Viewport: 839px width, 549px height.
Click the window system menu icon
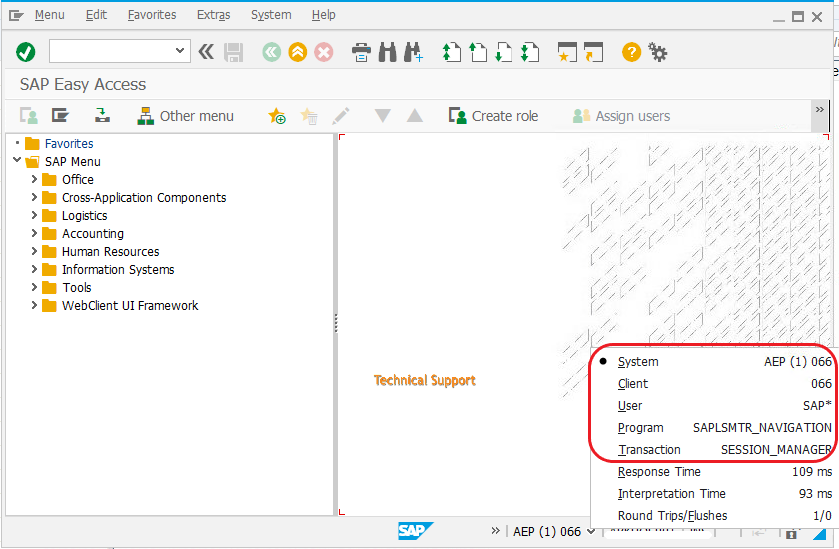click(17, 16)
